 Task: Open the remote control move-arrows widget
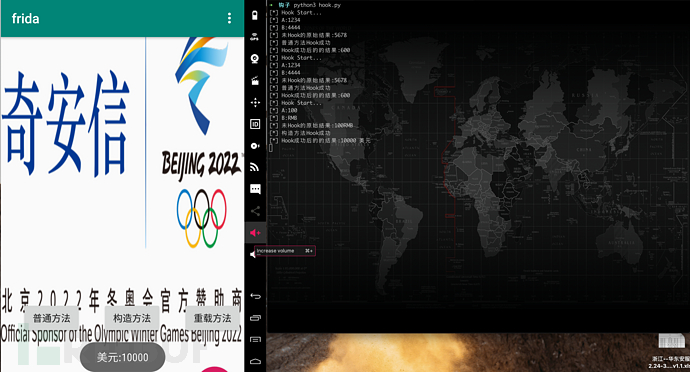255,103
